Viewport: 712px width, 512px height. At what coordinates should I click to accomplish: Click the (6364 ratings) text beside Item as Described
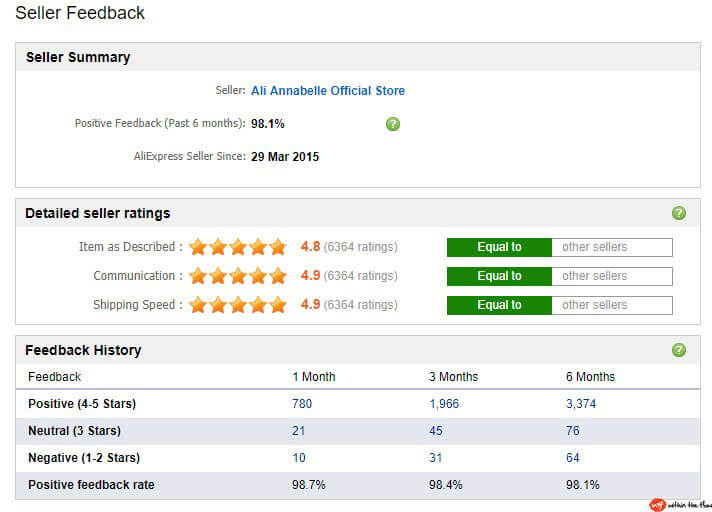tap(361, 247)
